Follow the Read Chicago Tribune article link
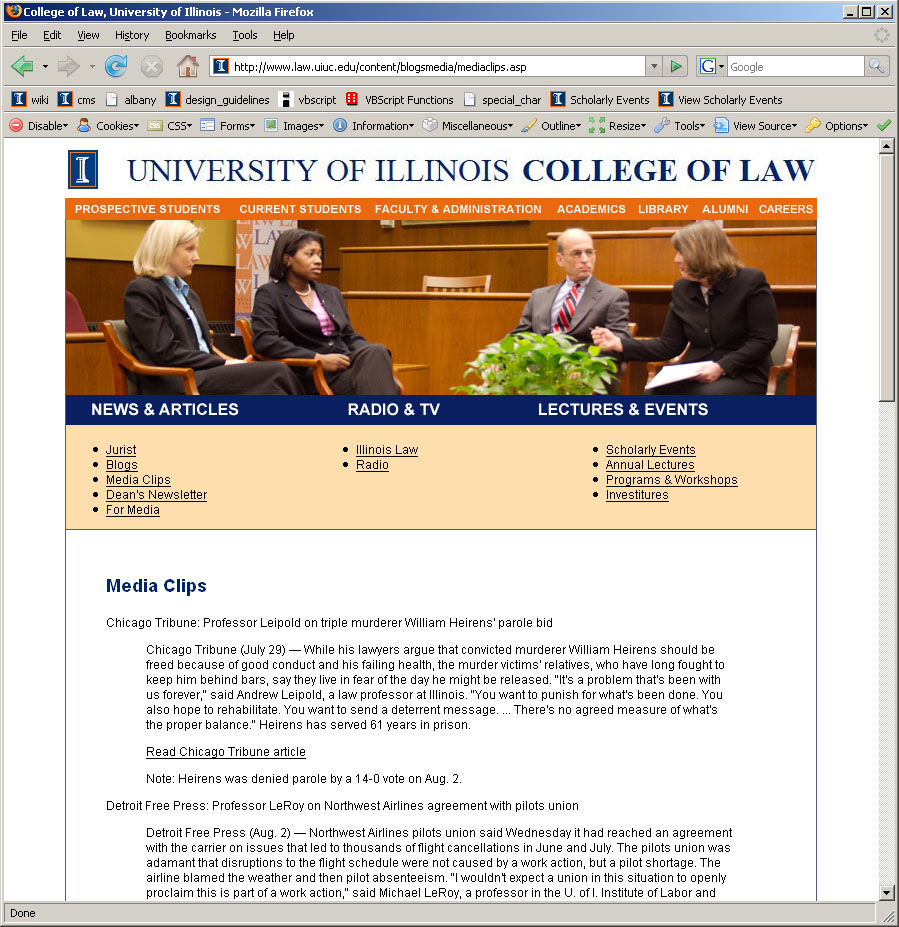Screen dimensions: 899x927 tap(226, 752)
